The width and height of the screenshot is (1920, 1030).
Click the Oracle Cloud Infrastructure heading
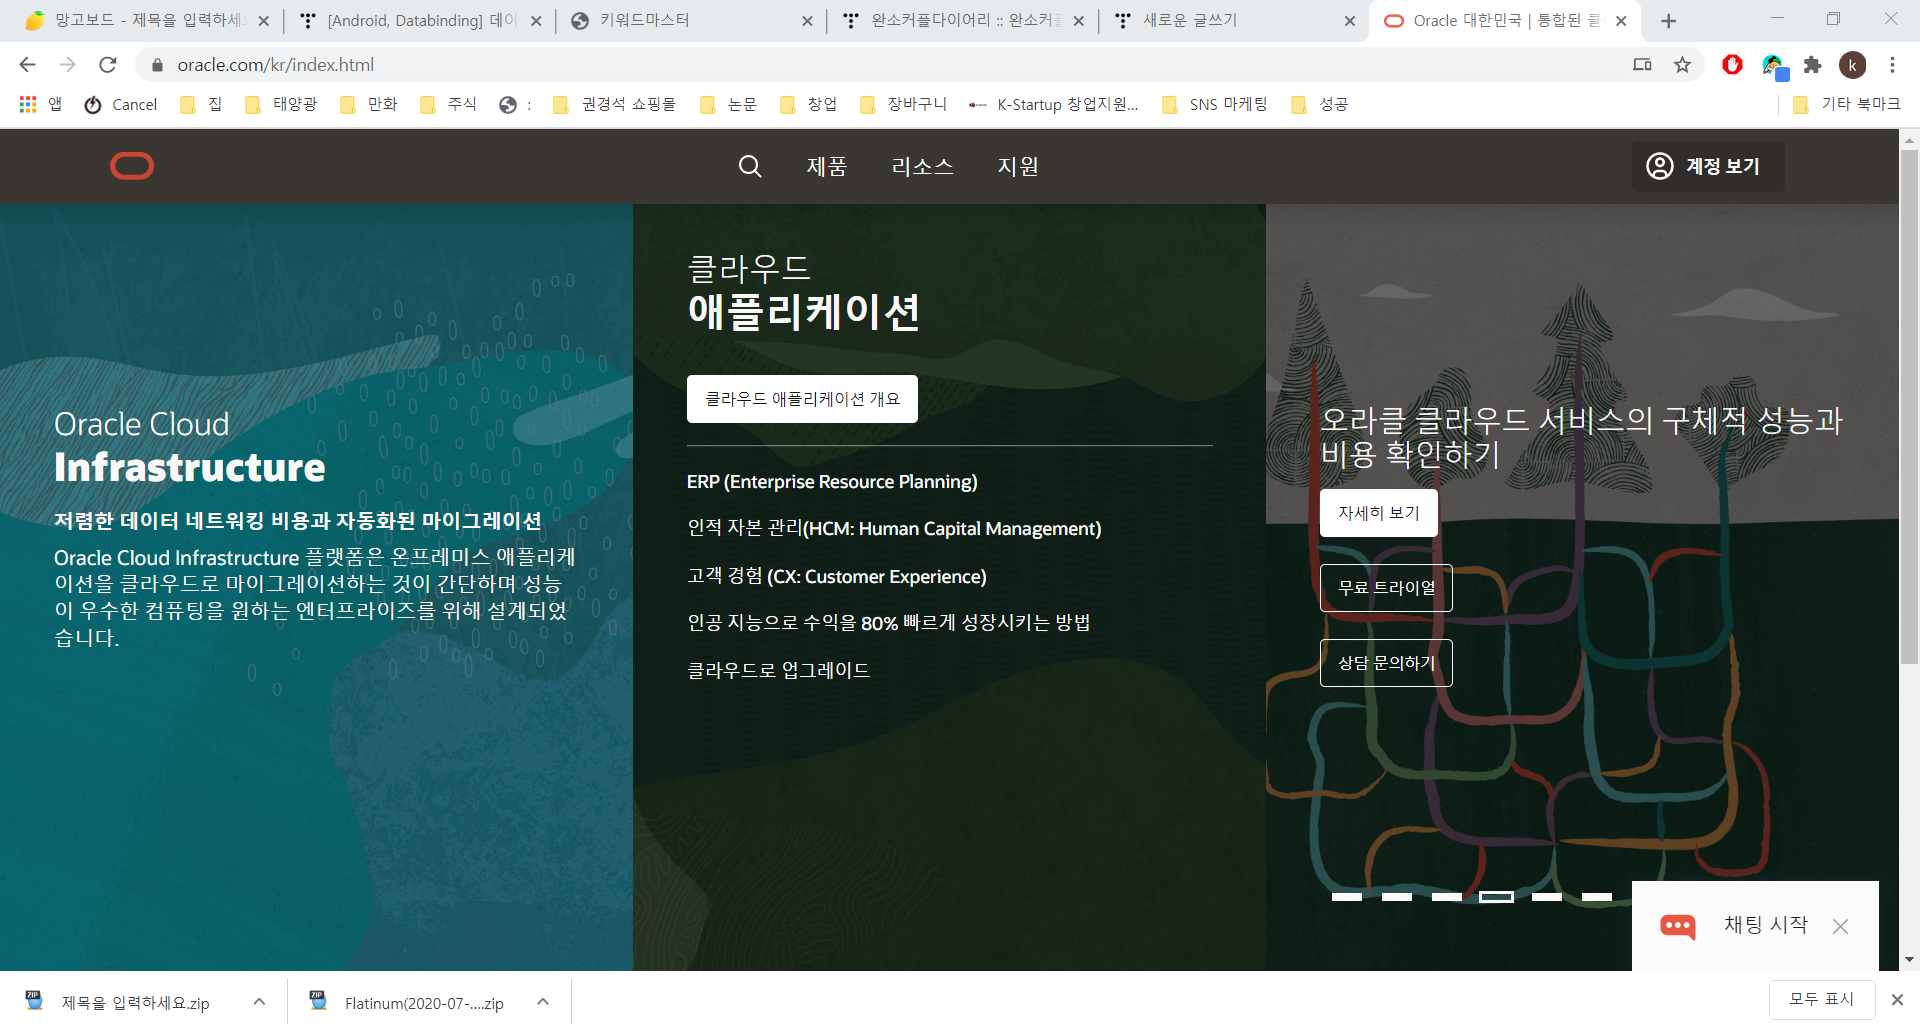(x=190, y=446)
